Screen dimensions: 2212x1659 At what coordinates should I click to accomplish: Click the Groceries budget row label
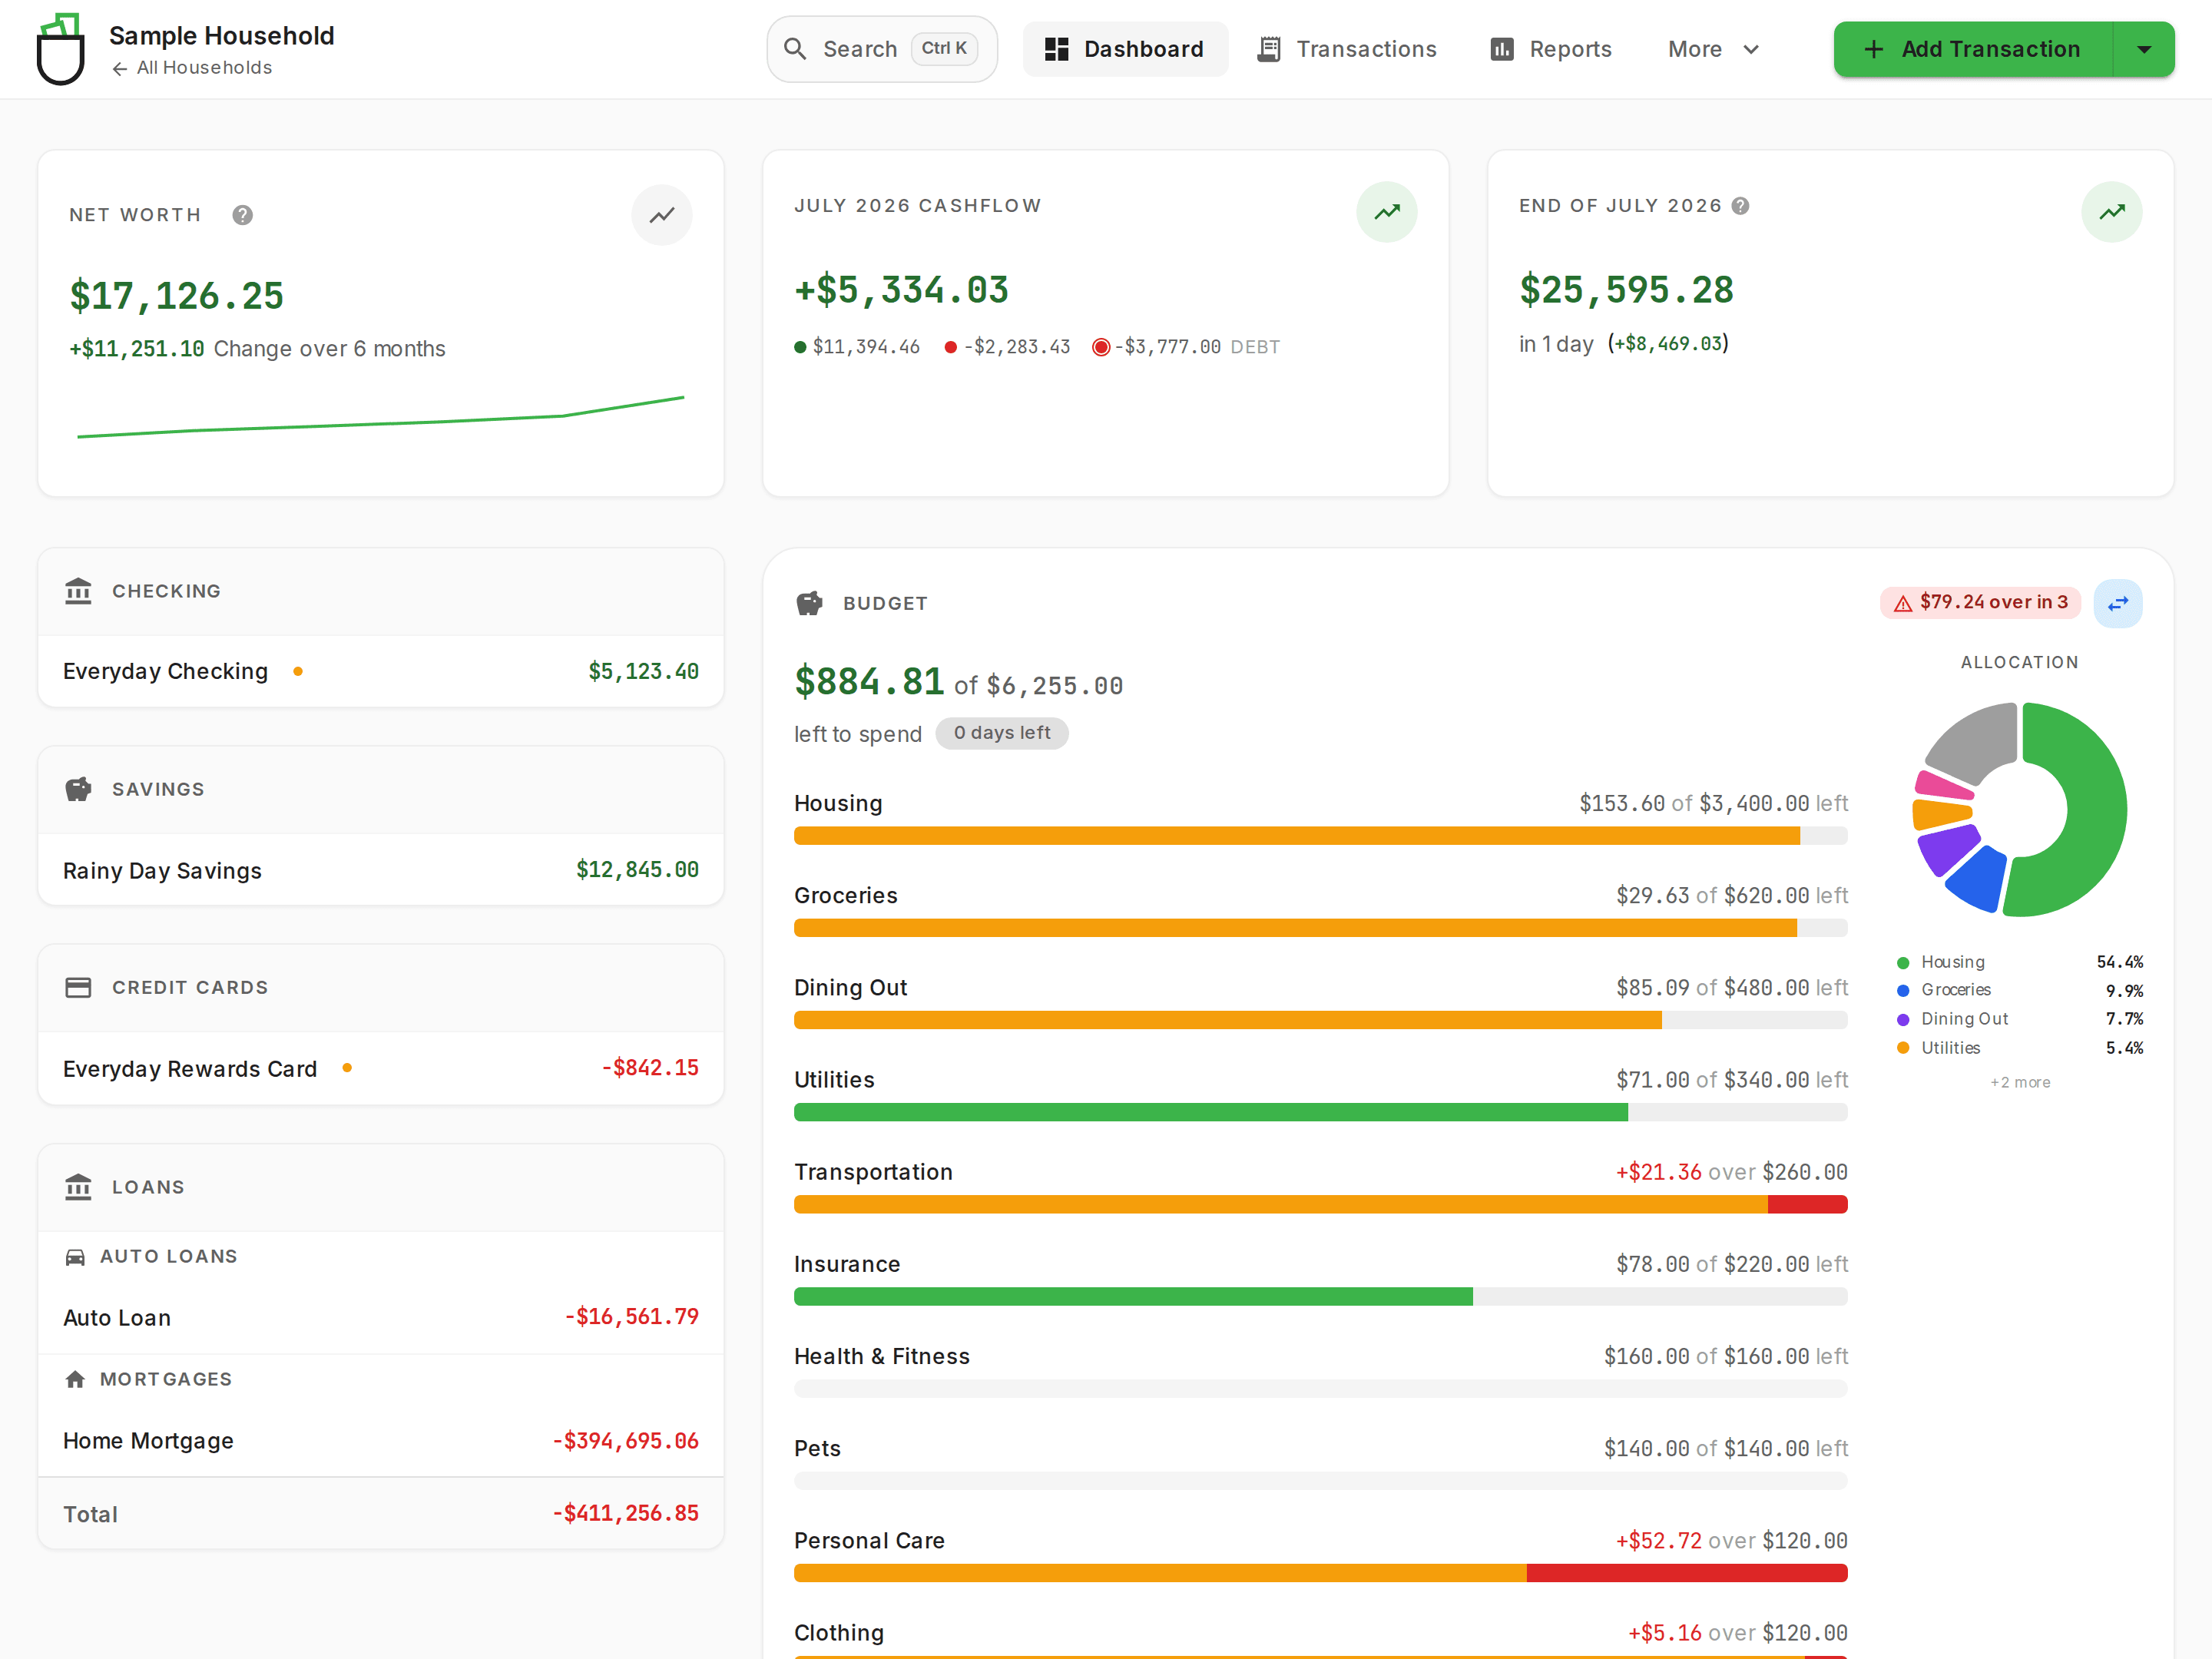point(846,896)
